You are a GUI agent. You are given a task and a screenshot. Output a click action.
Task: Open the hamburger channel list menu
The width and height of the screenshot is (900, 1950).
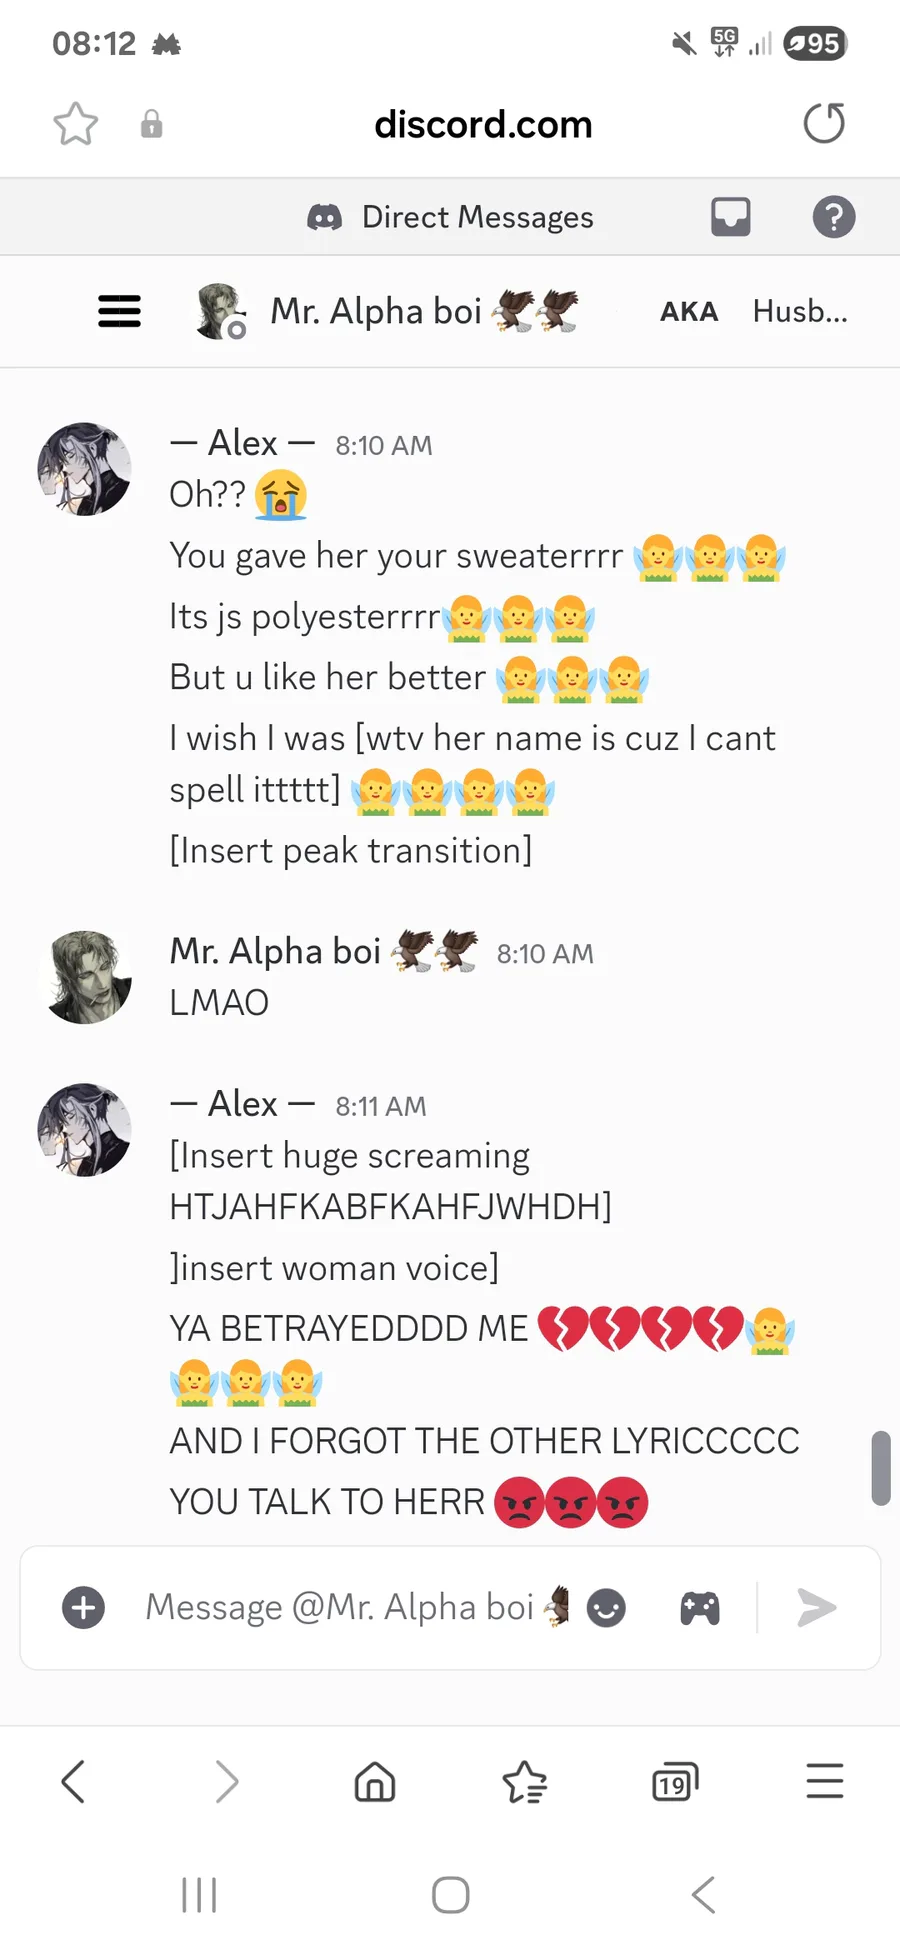pyautogui.click(x=119, y=311)
